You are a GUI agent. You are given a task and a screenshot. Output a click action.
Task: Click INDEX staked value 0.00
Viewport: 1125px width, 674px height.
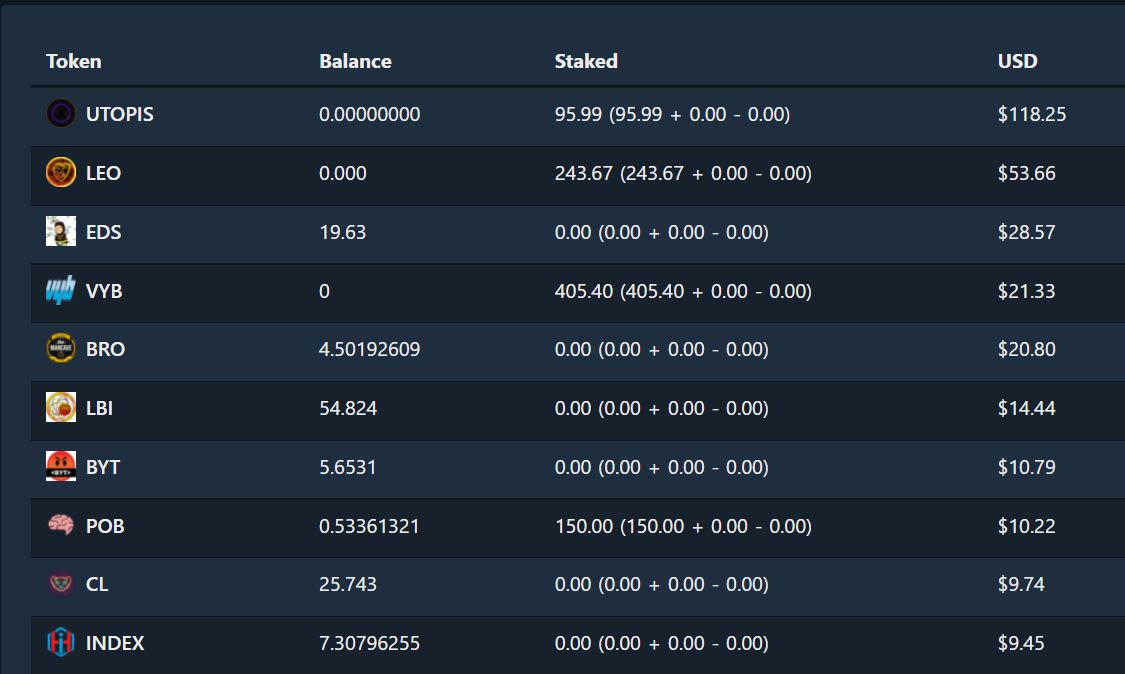(x=573, y=643)
